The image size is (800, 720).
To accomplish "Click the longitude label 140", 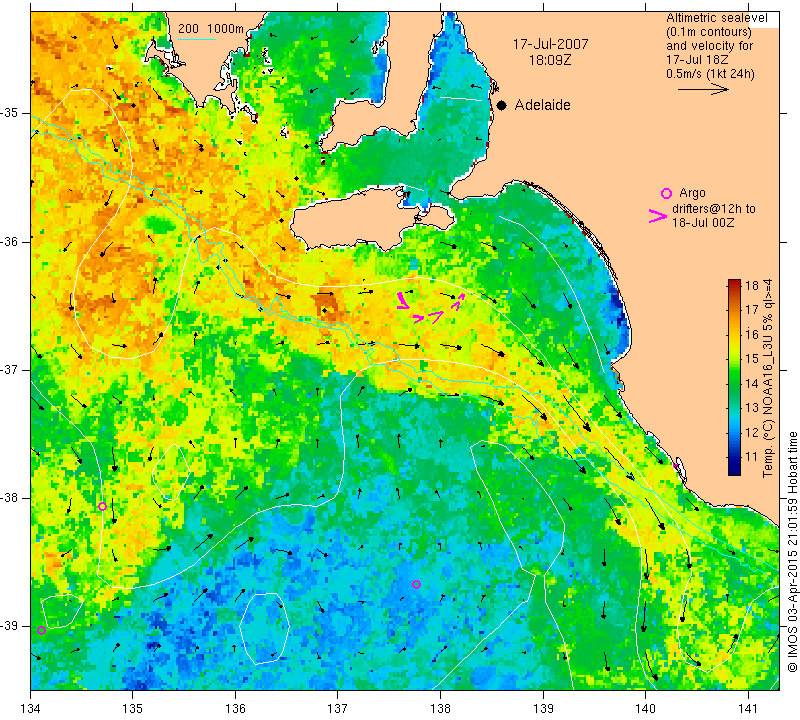I will (645, 708).
